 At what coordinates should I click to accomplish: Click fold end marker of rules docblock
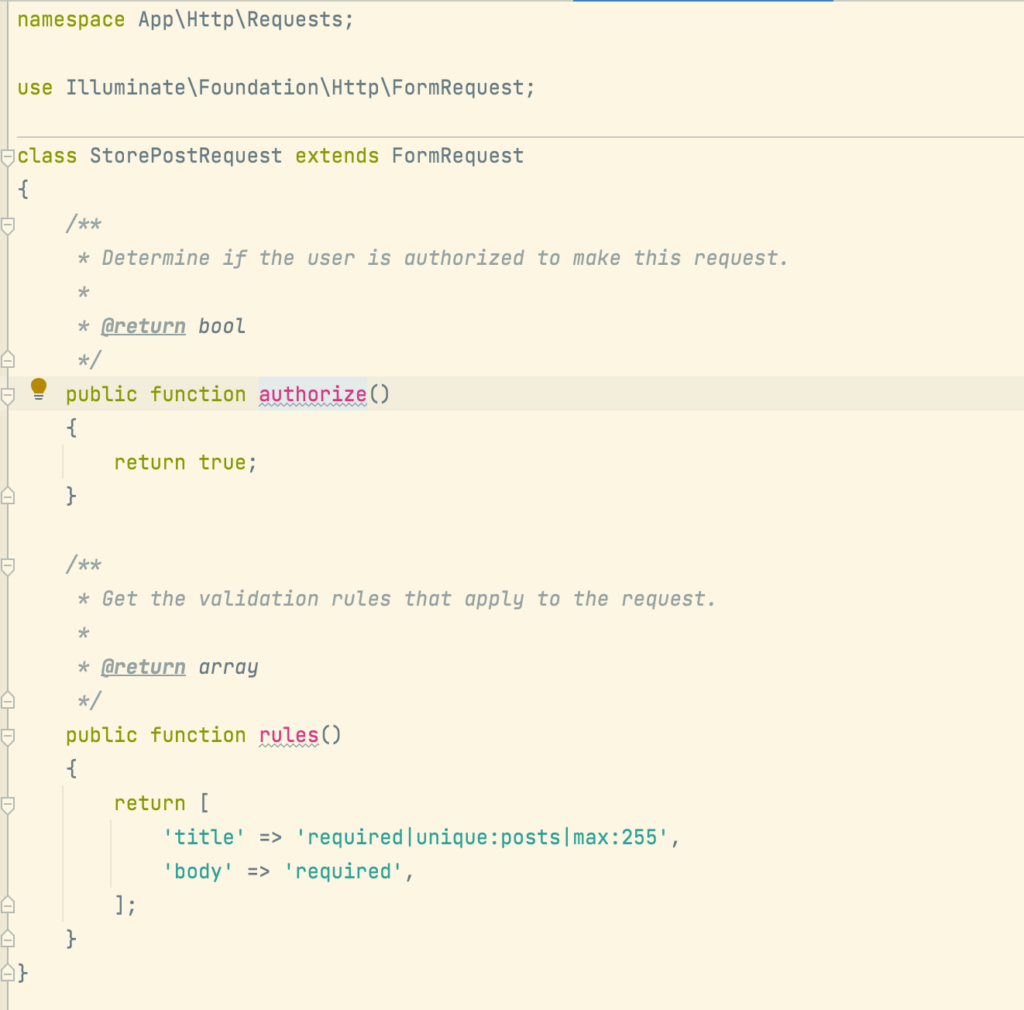(7, 701)
